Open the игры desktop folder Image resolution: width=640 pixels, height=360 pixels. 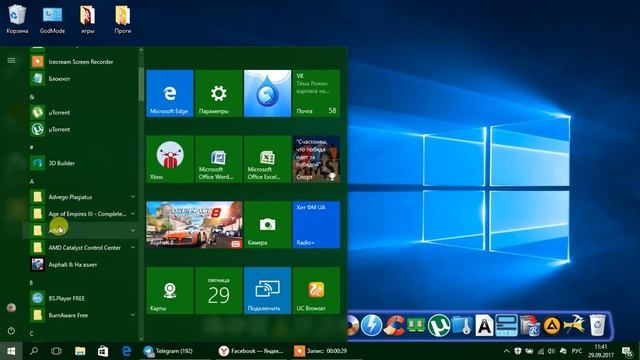tap(88, 19)
